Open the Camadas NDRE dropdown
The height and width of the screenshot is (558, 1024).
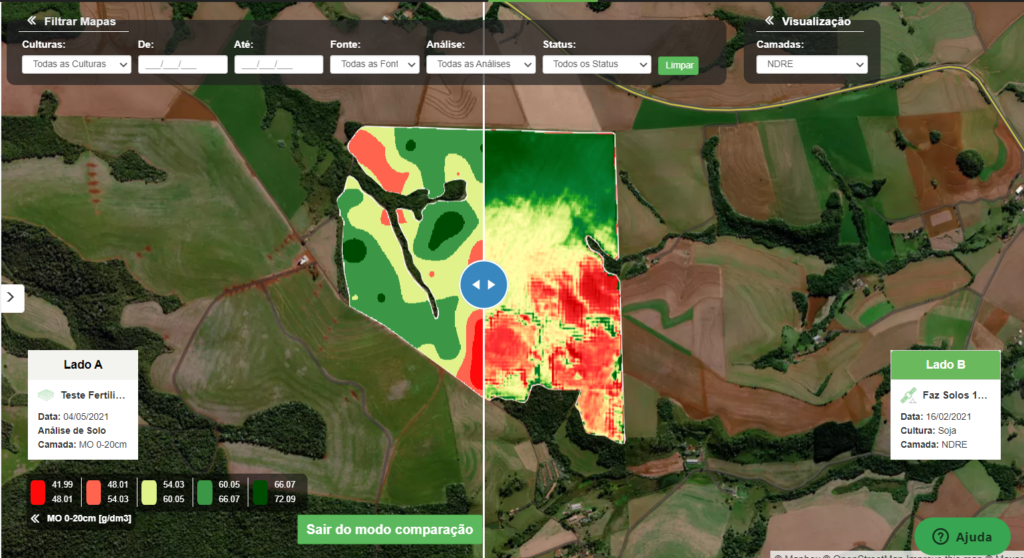pos(811,64)
